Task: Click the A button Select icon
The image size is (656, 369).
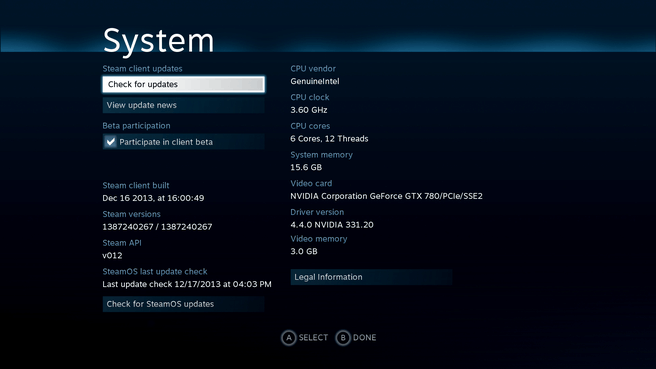Action: pyautogui.click(x=289, y=338)
